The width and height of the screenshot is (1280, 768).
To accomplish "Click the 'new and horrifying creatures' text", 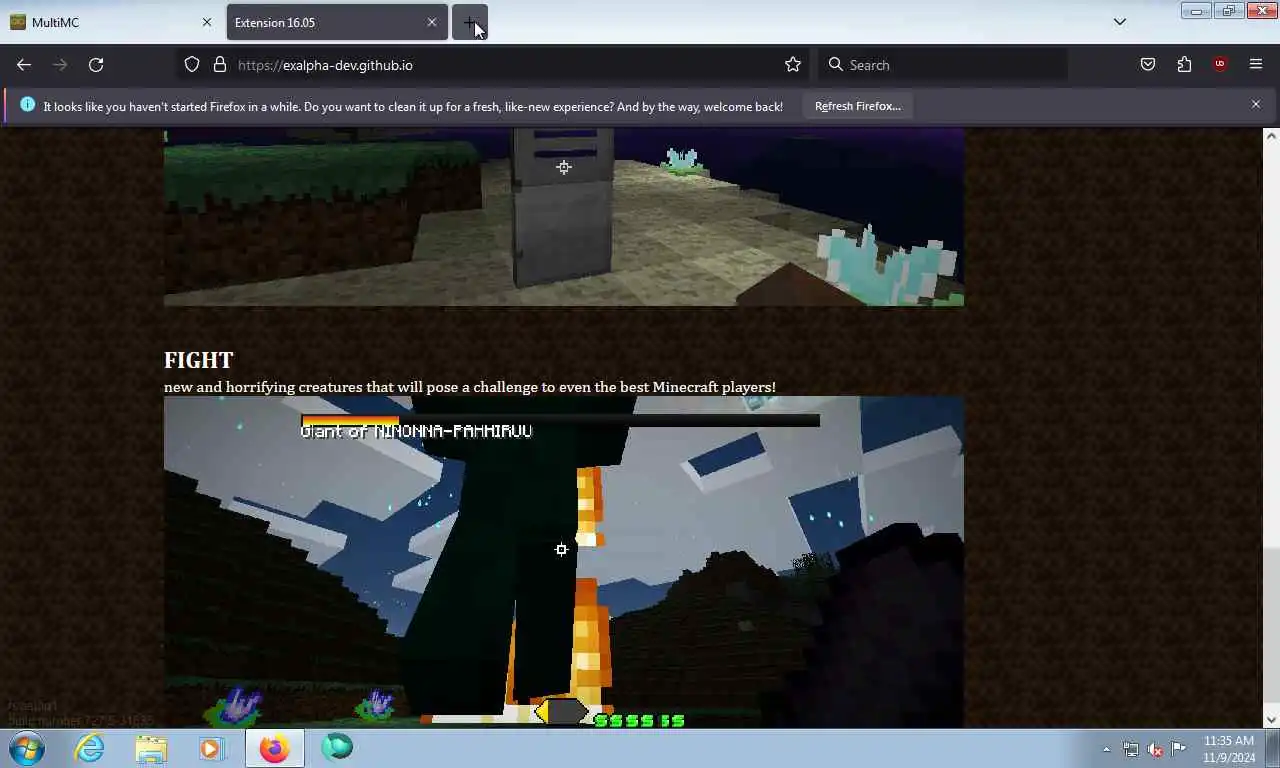I will (x=470, y=387).
